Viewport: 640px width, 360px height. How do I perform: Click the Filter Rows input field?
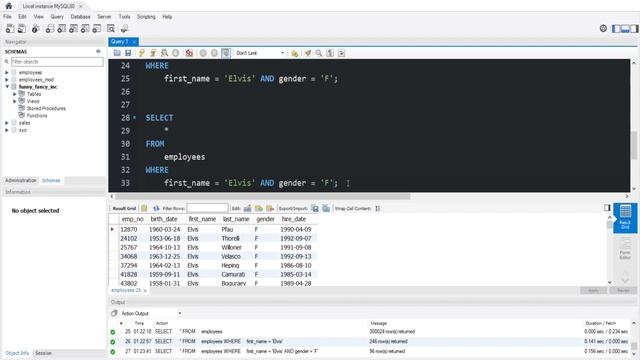[207, 208]
